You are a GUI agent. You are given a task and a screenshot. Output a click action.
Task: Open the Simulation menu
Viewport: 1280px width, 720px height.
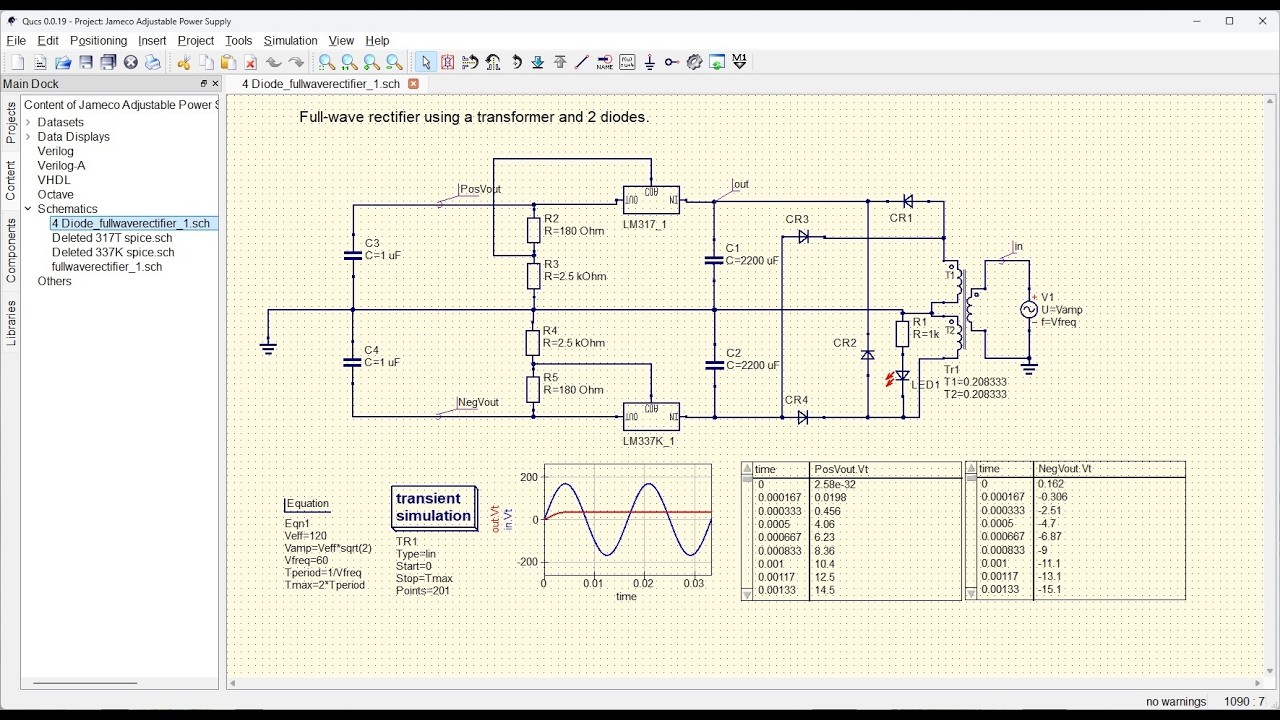(291, 41)
